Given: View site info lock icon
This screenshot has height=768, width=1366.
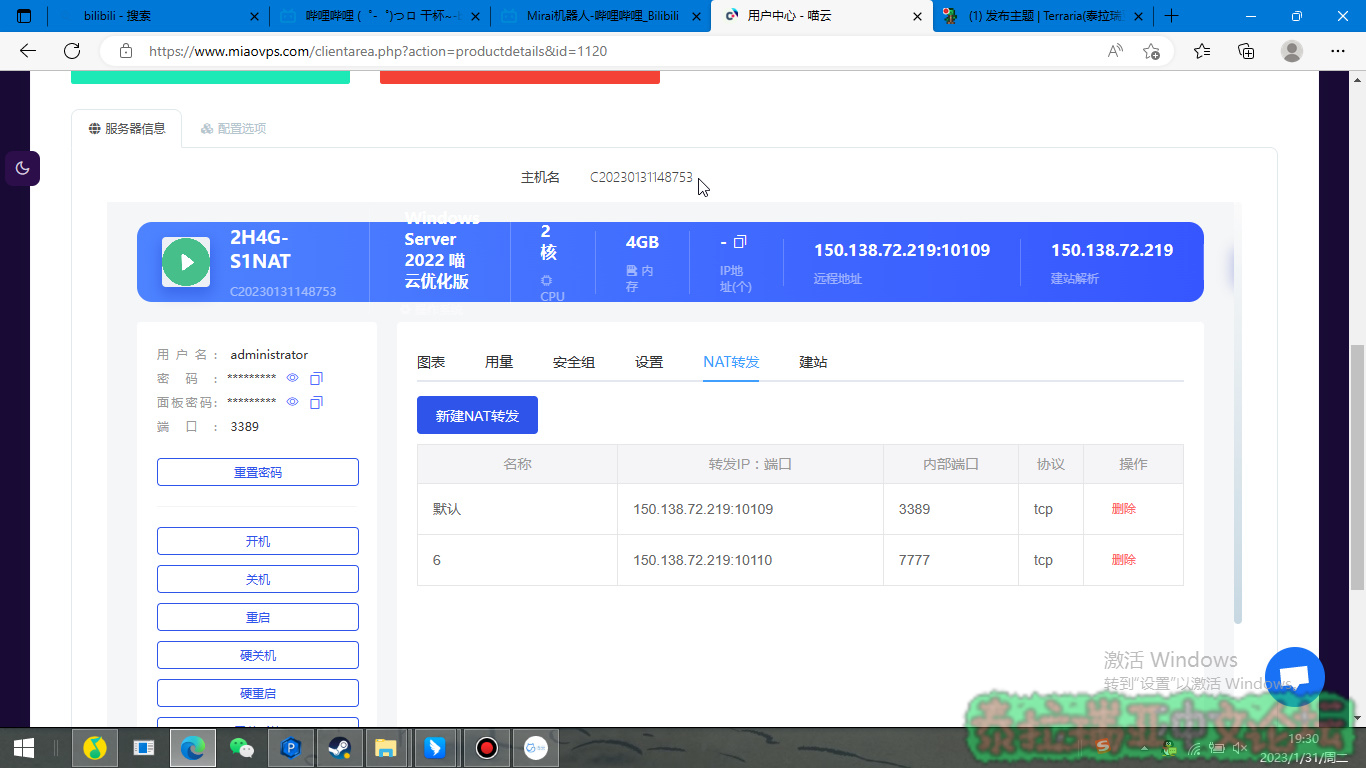Looking at the screenshot, I should coord(125,51).
